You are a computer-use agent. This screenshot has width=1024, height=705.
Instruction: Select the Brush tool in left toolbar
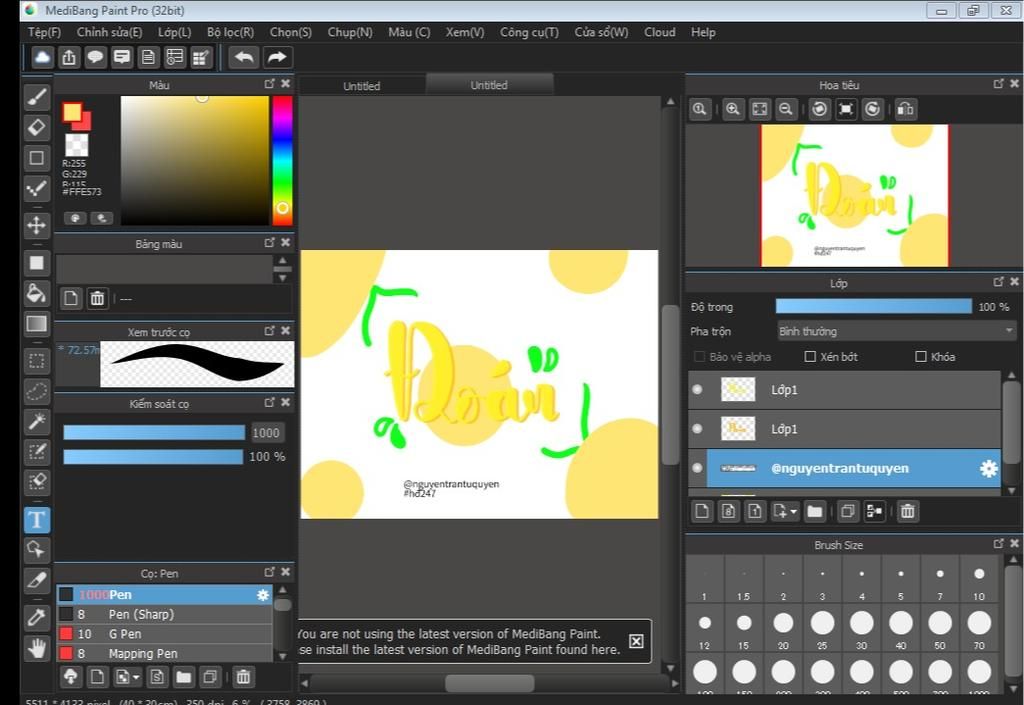pos(37,97)
